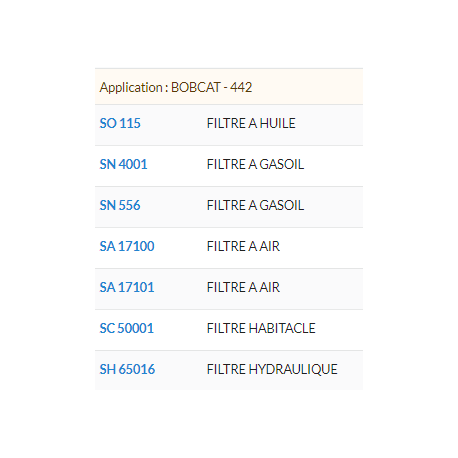Select FILTRE A GASOIL text beside SN 4001
Viewport: 458px width, 458px height.
pos(255,164)
